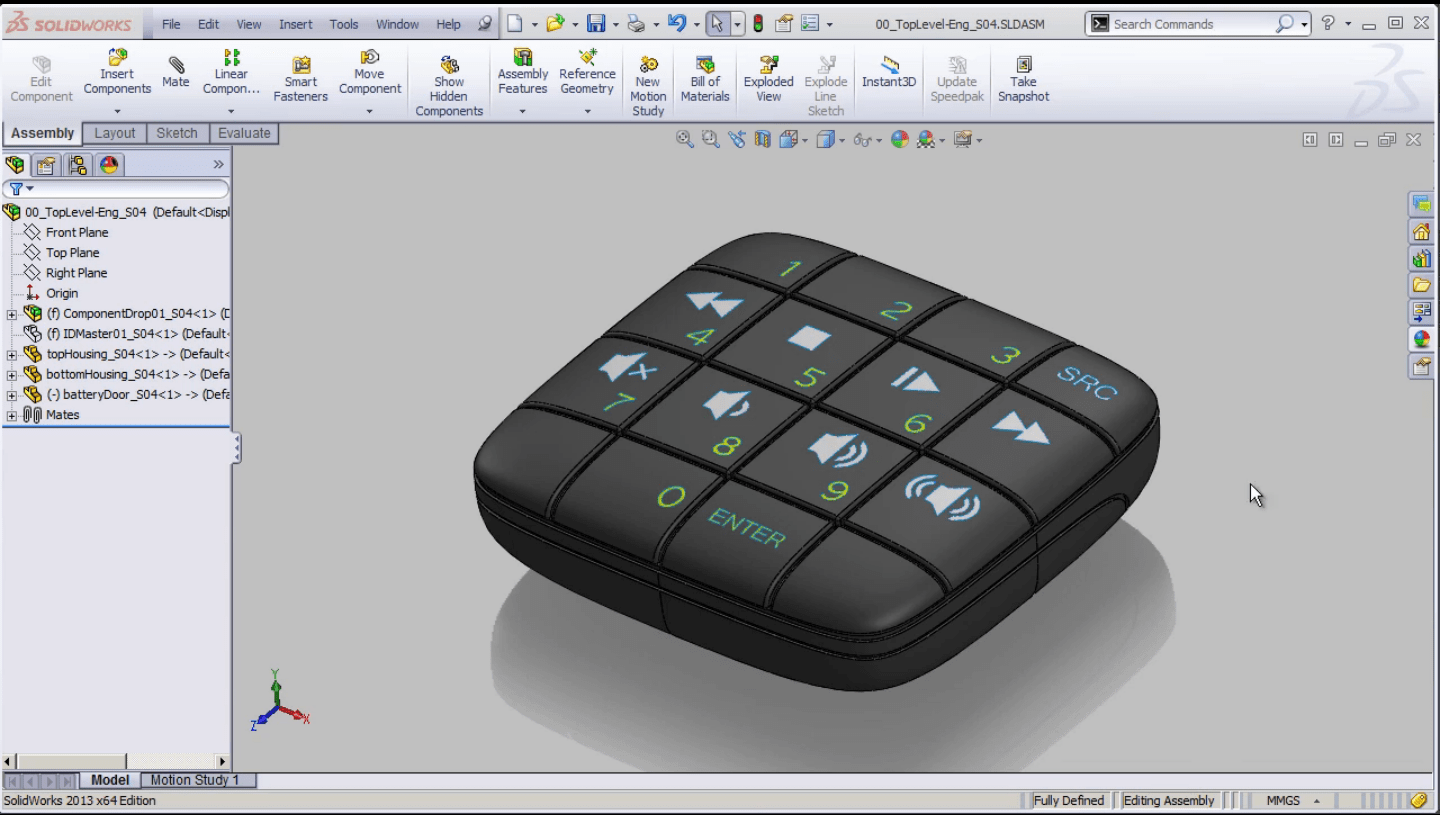Open the DisplayManager tab icon

109,165
